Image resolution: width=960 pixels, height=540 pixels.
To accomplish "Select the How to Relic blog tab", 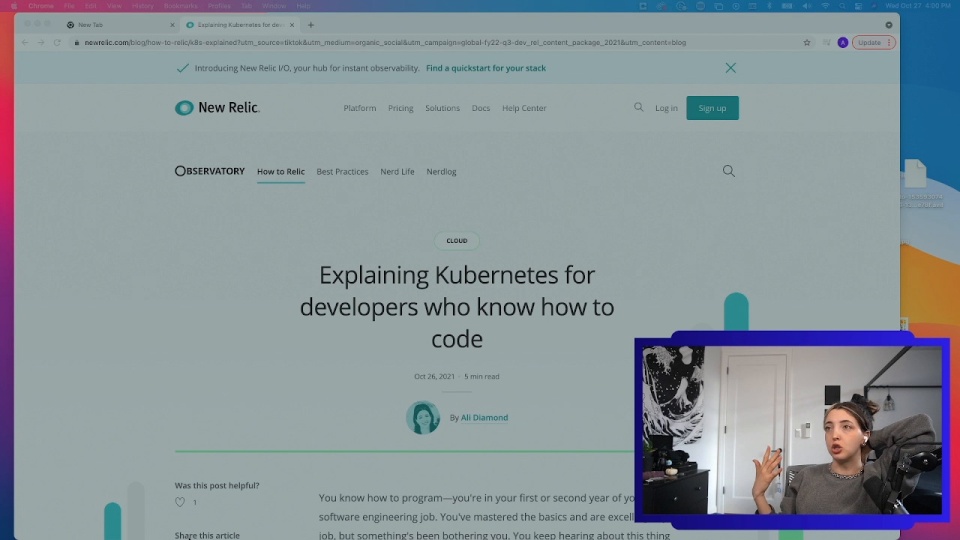I will click(280, 171).
